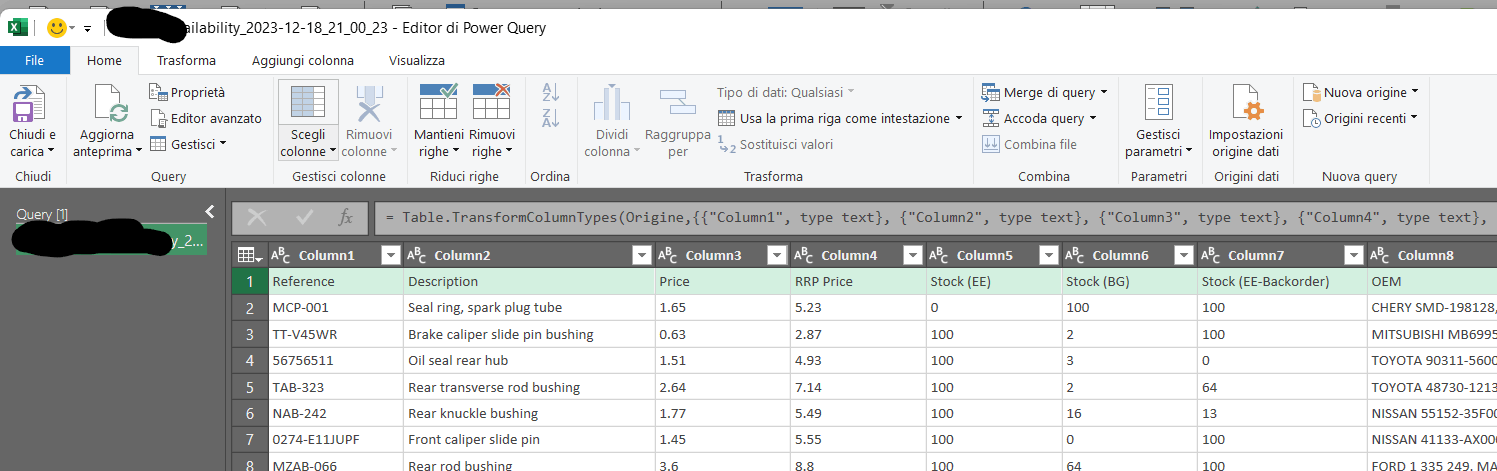The width and height of the screenshot is (1497, 471).
Task: Click the Chiudi e carica icon
Action: (x=32, y=105)
